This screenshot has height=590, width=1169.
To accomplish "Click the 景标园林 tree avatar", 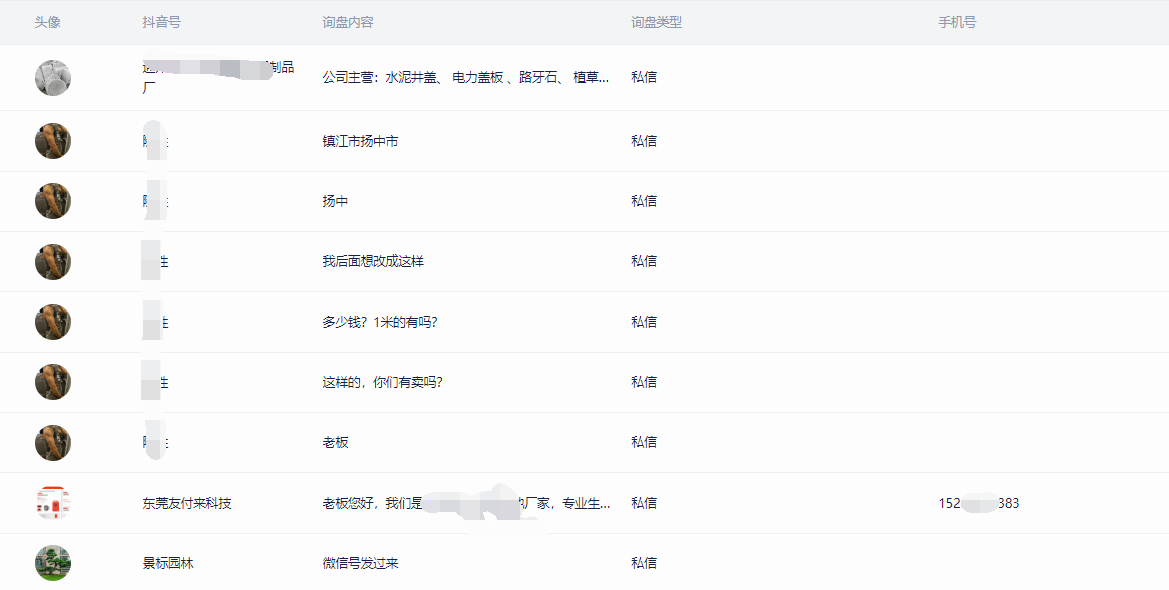I will point(53,563).
